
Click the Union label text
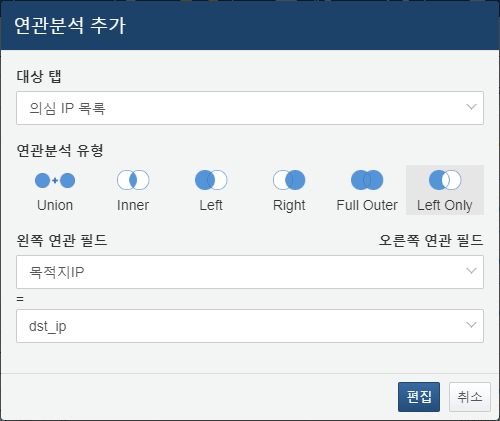coord(55,205)
